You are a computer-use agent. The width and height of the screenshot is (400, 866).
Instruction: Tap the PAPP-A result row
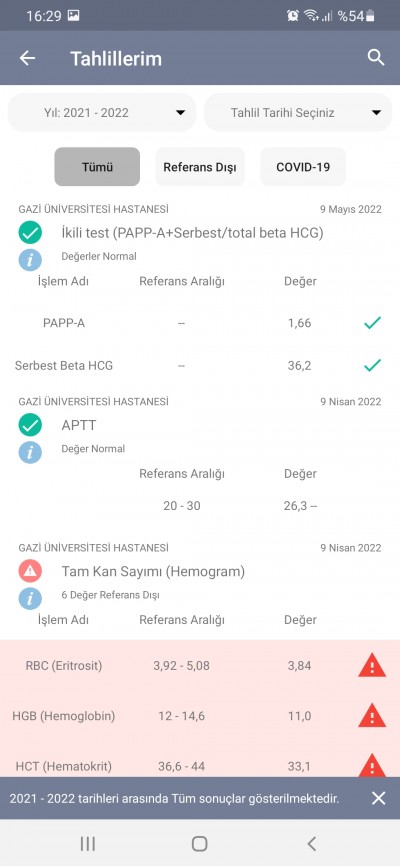[x=200, y=323]
